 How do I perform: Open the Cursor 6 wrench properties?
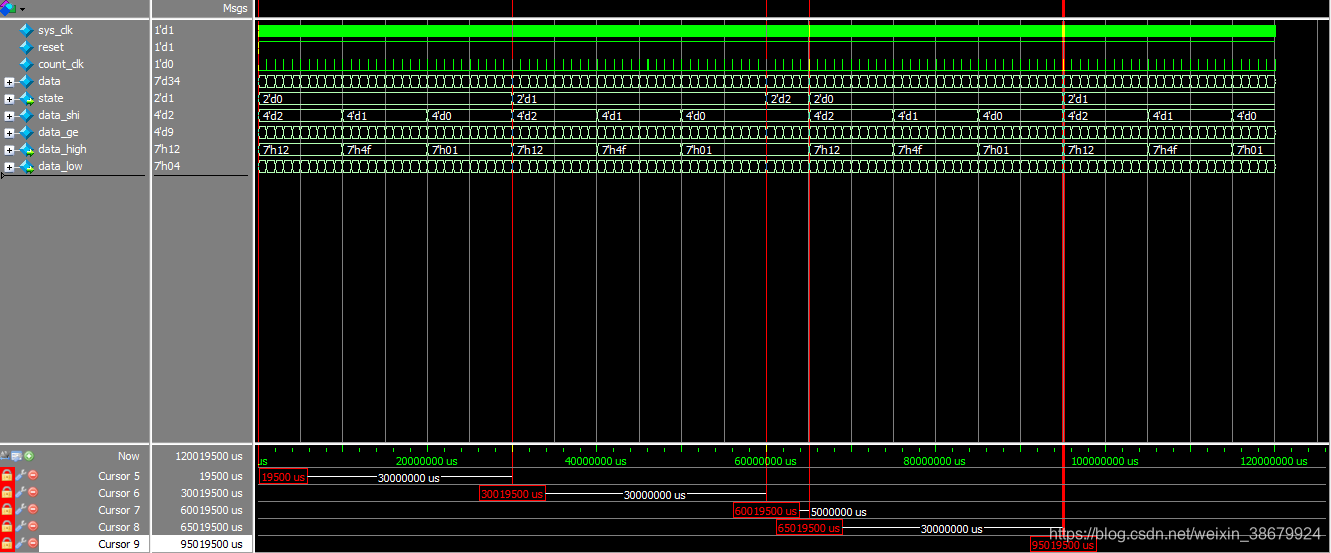click(x=20, y=493)
